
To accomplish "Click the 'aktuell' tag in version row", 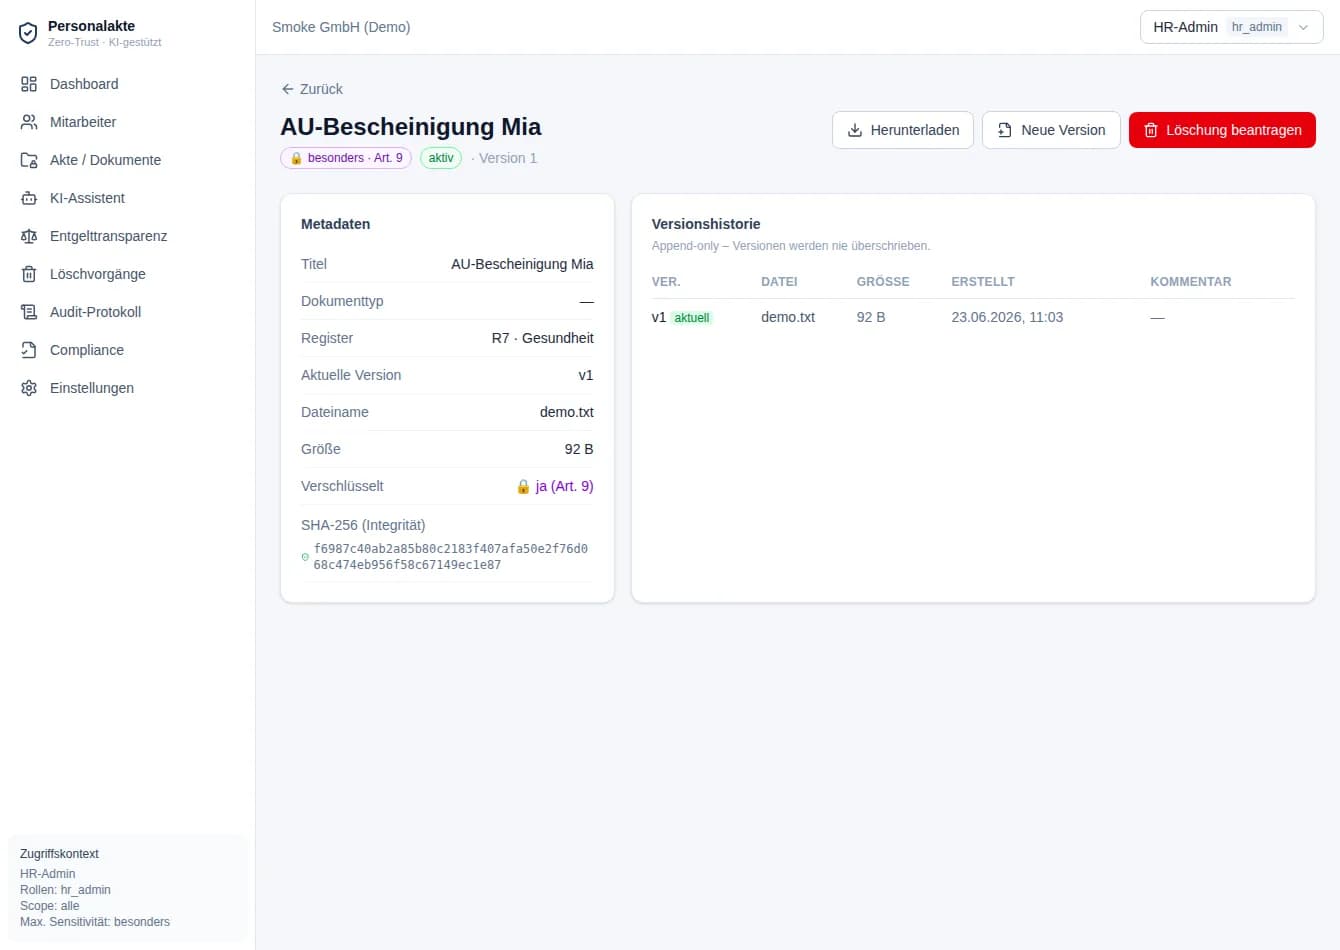I will [692, 318].
